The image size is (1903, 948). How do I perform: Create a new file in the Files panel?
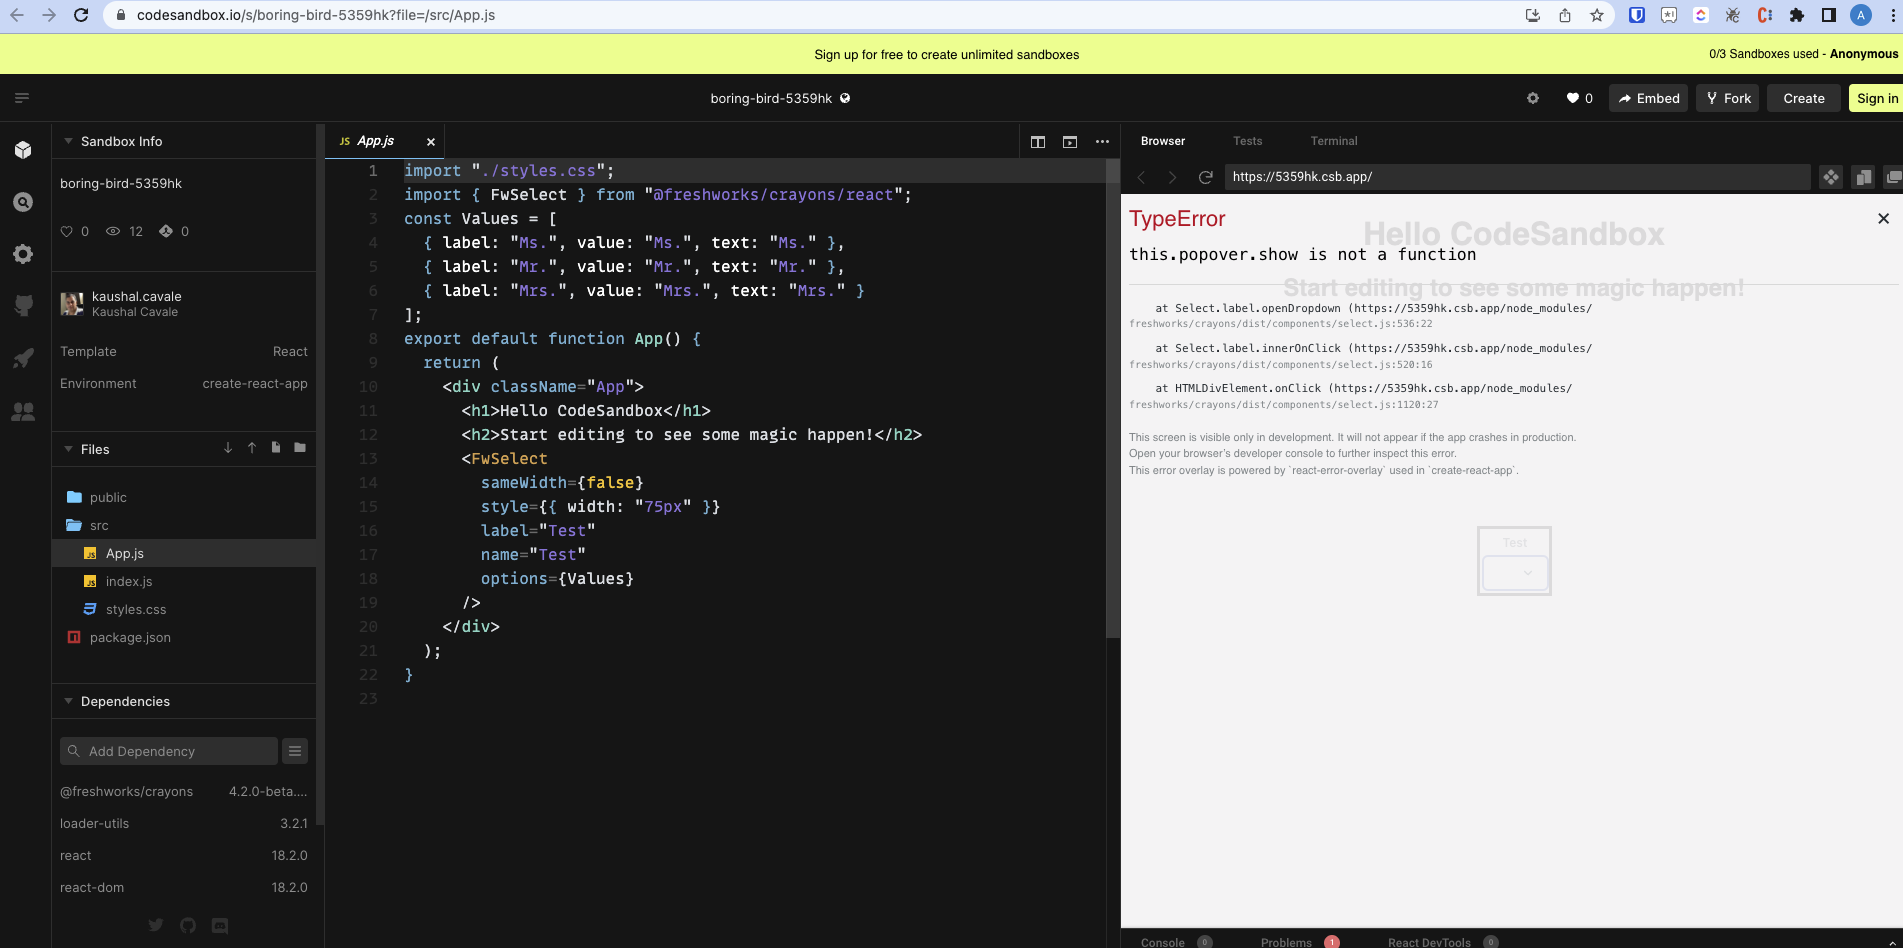(x=275, y=448)
